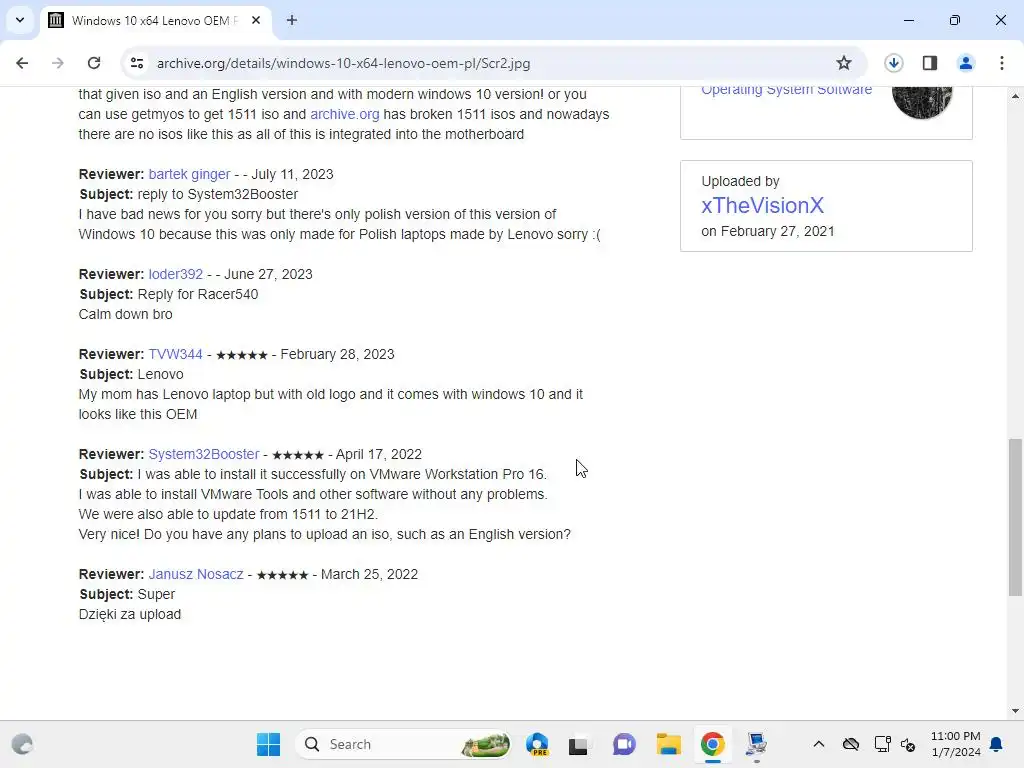1024x768 pixels.
Task: Click subject 'reply to System32Booster'
Action: 217,195
